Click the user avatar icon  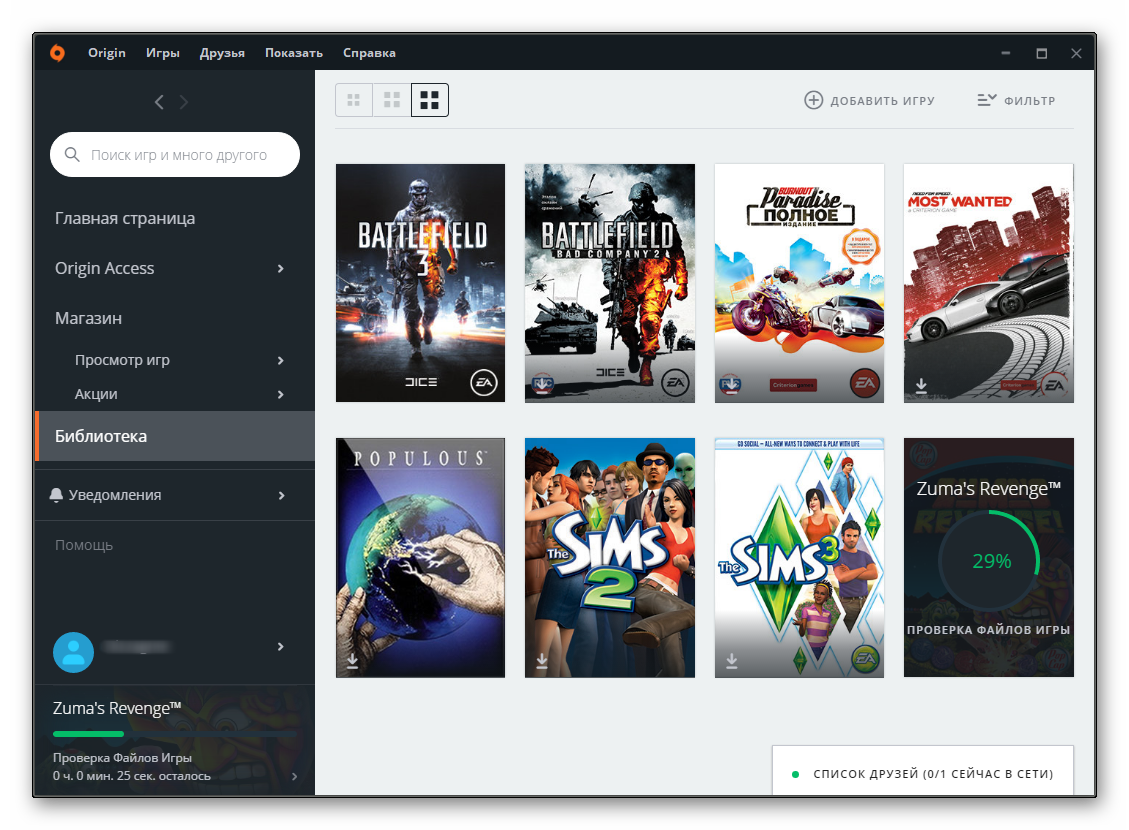[x=73, y=652]
